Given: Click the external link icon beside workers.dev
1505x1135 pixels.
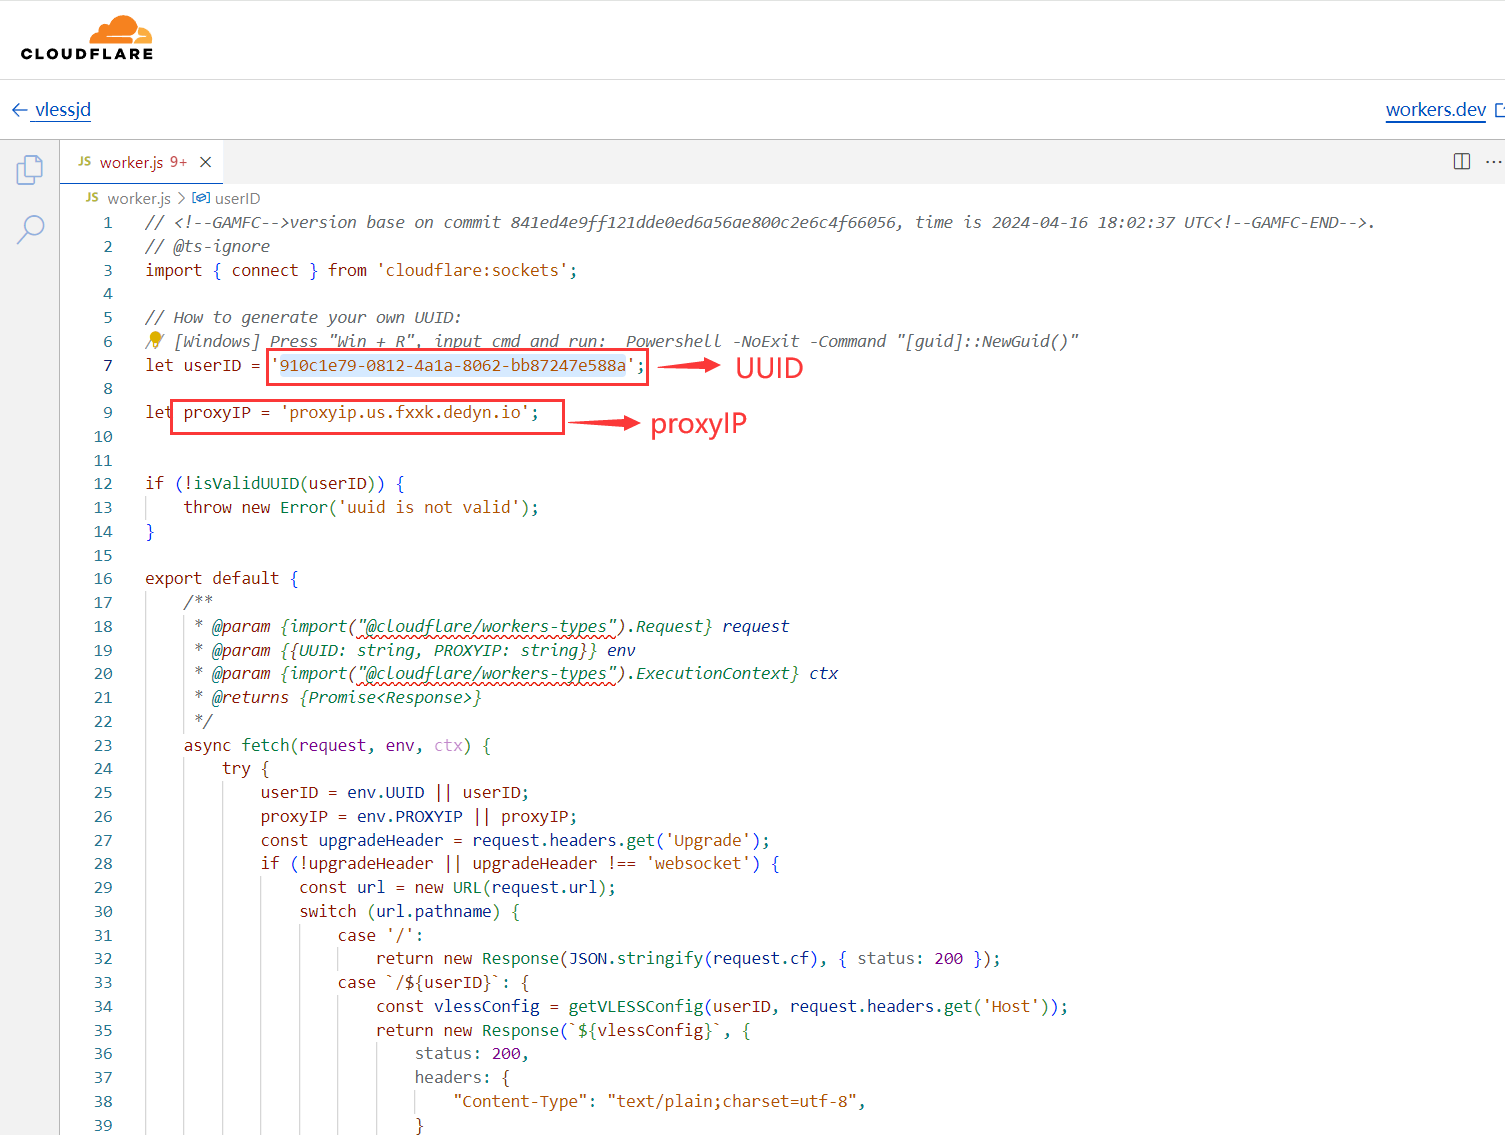Looking at the screenshot, I should pyautogui.click(x=1499, y=110).
